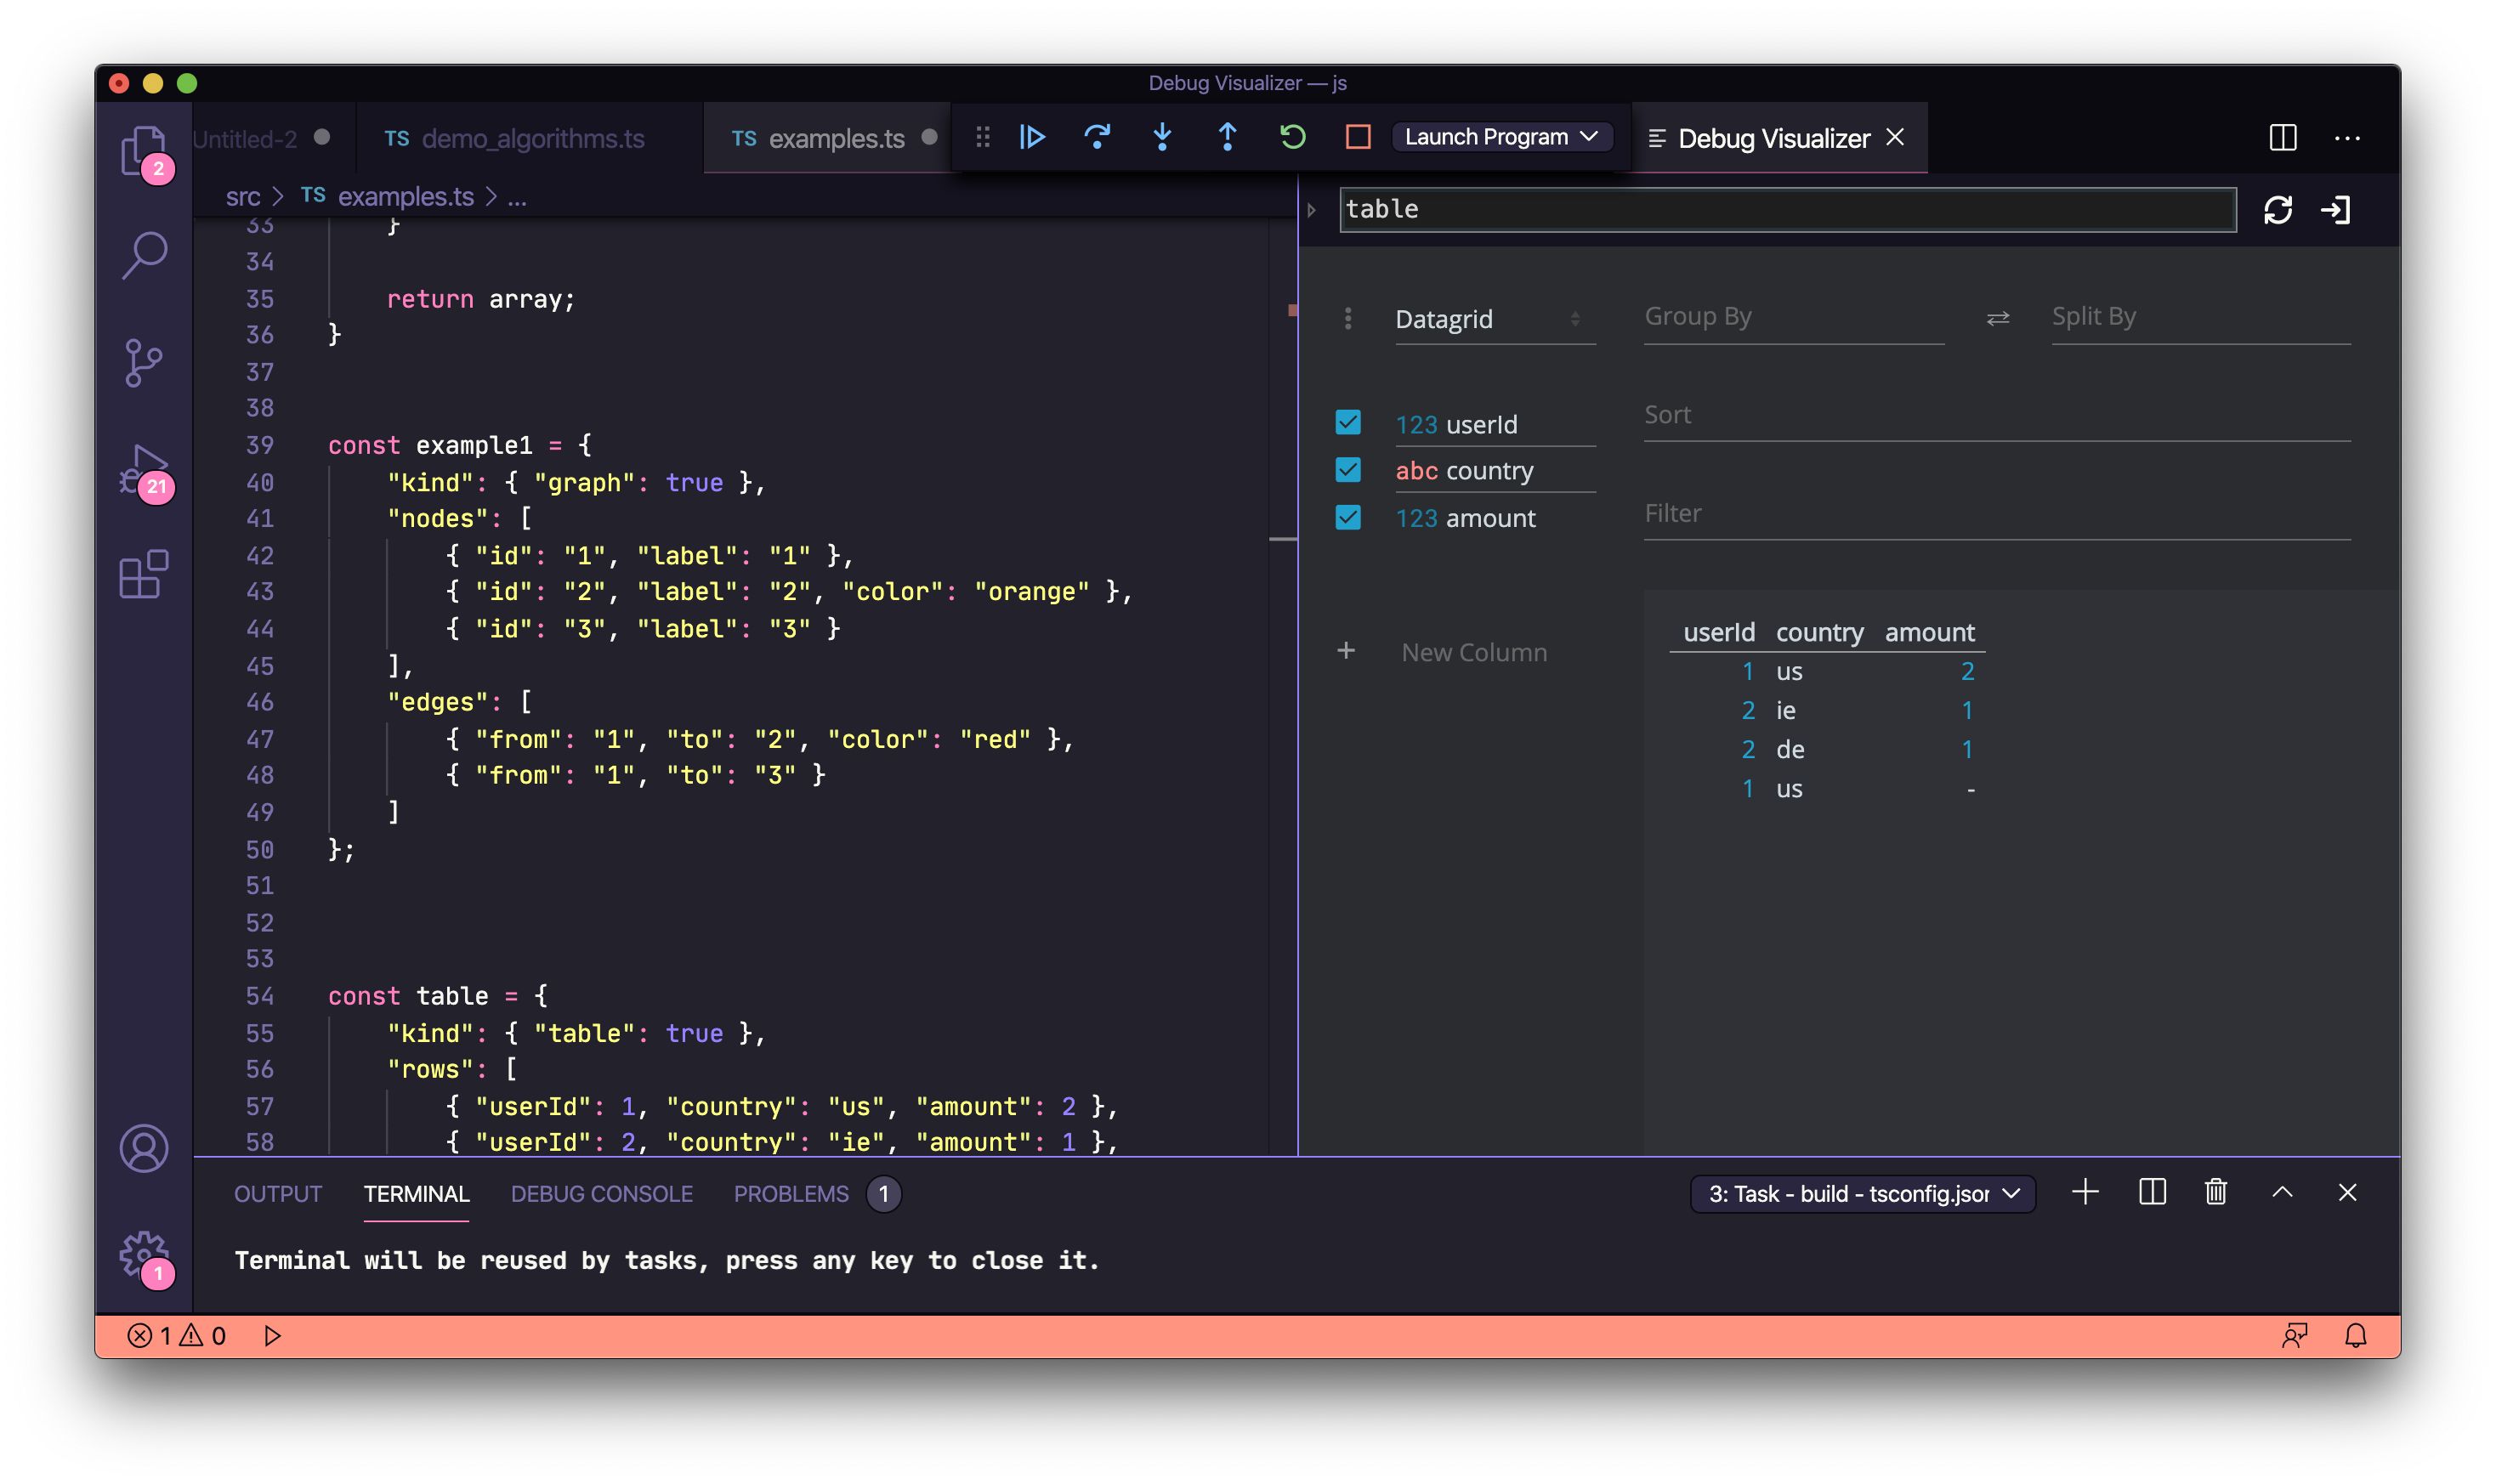
Task: Click the Step Into arrow
Action: [x=1162, y=137]
